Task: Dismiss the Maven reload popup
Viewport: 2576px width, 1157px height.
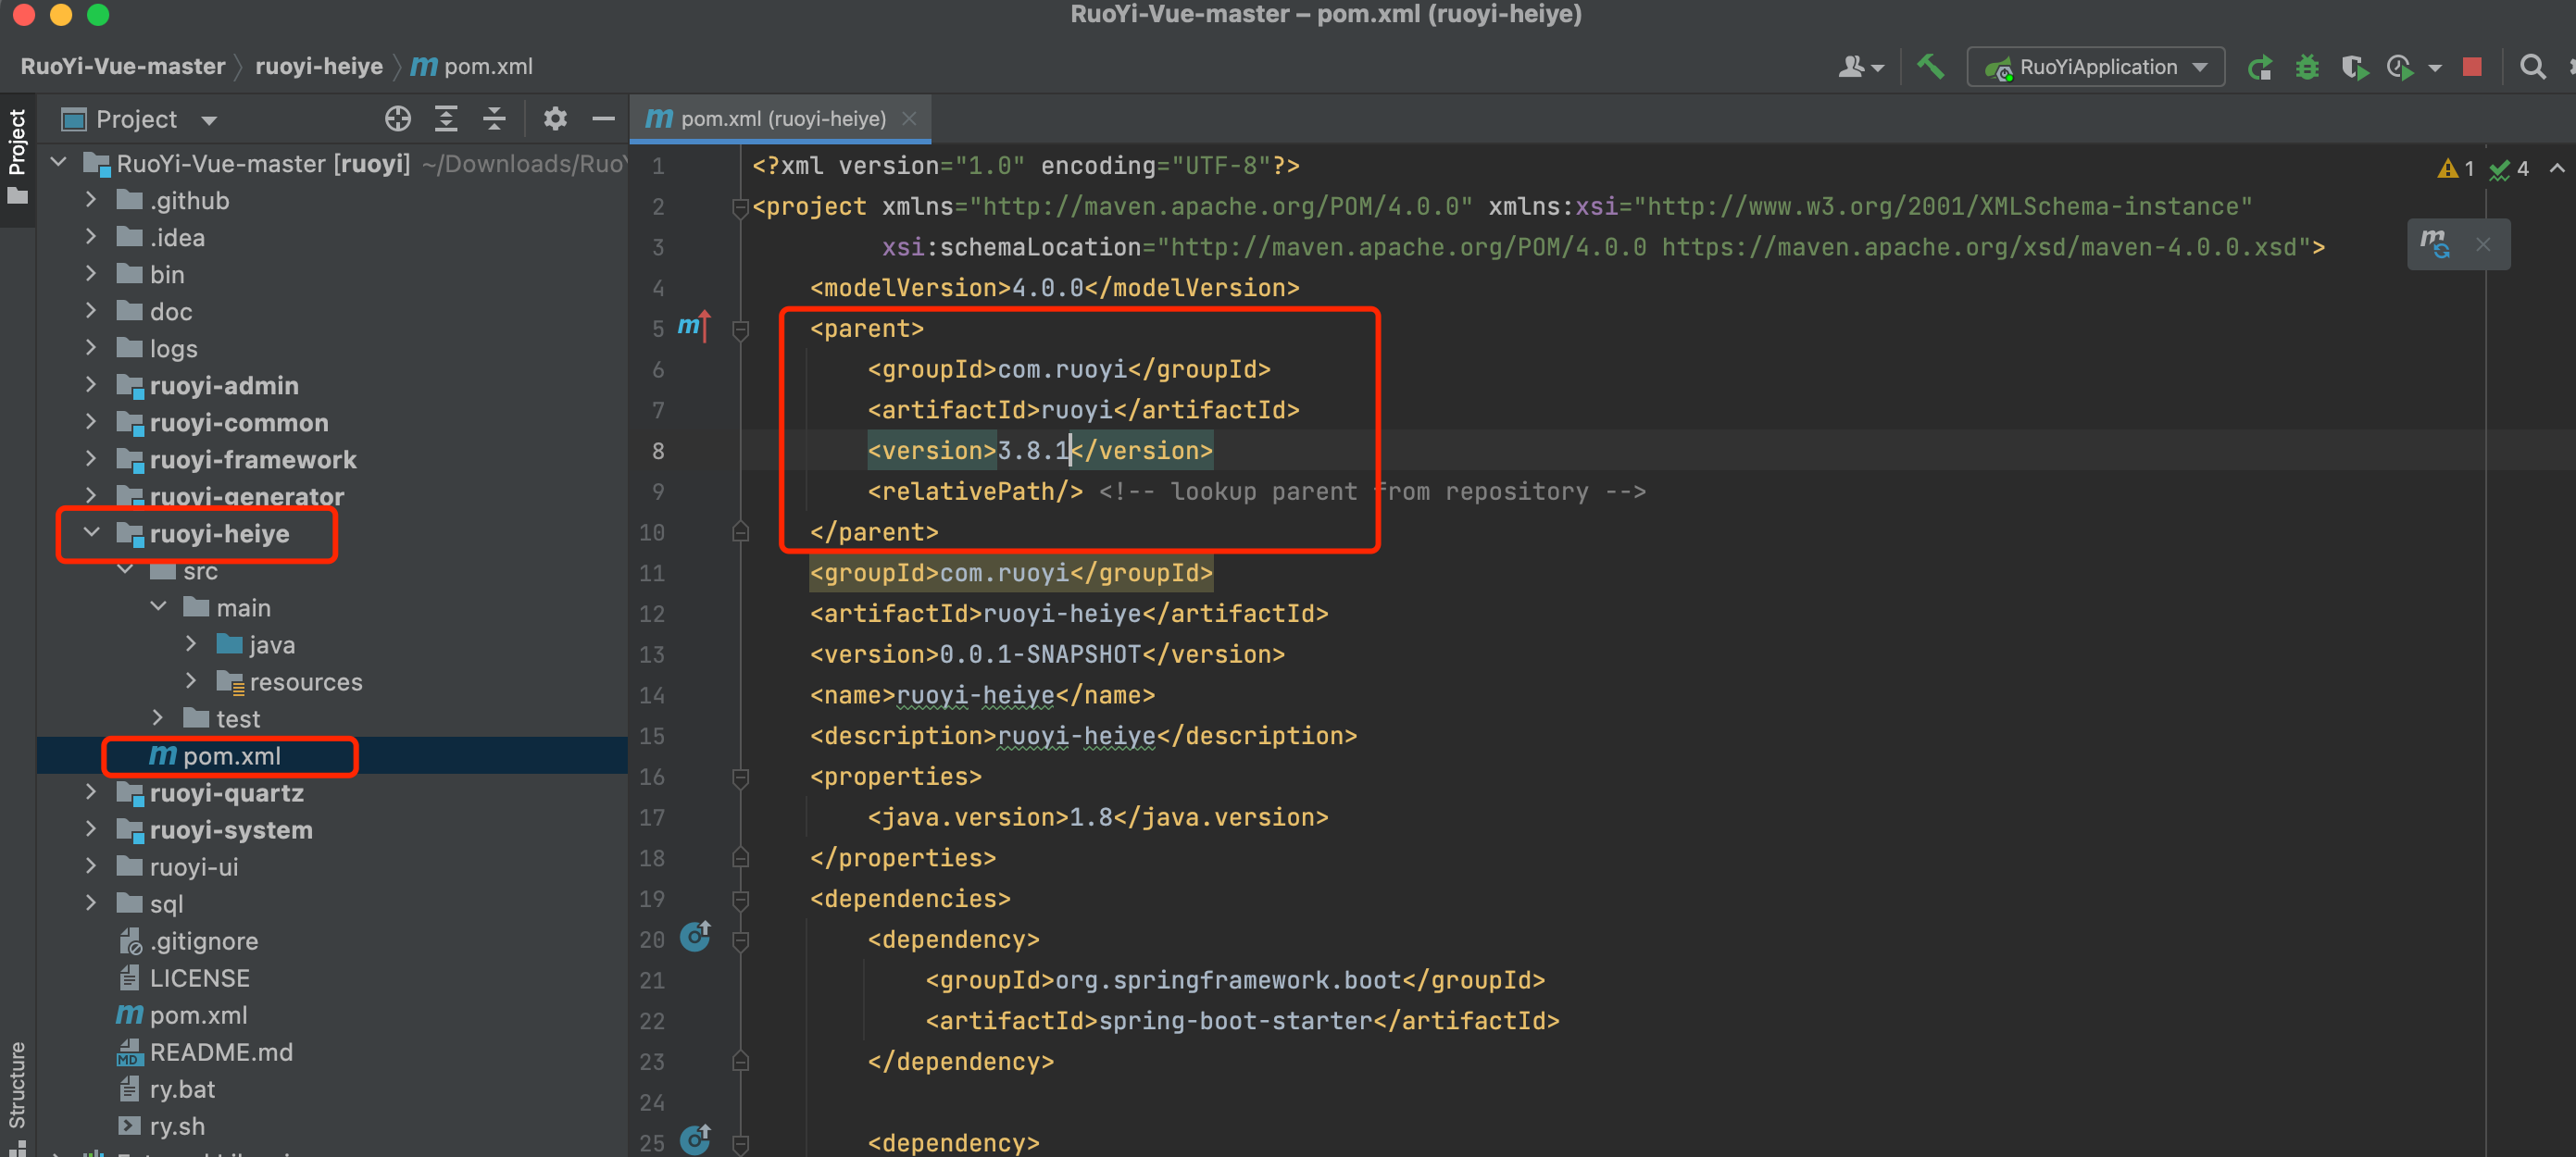Action: pos(2483,244)
